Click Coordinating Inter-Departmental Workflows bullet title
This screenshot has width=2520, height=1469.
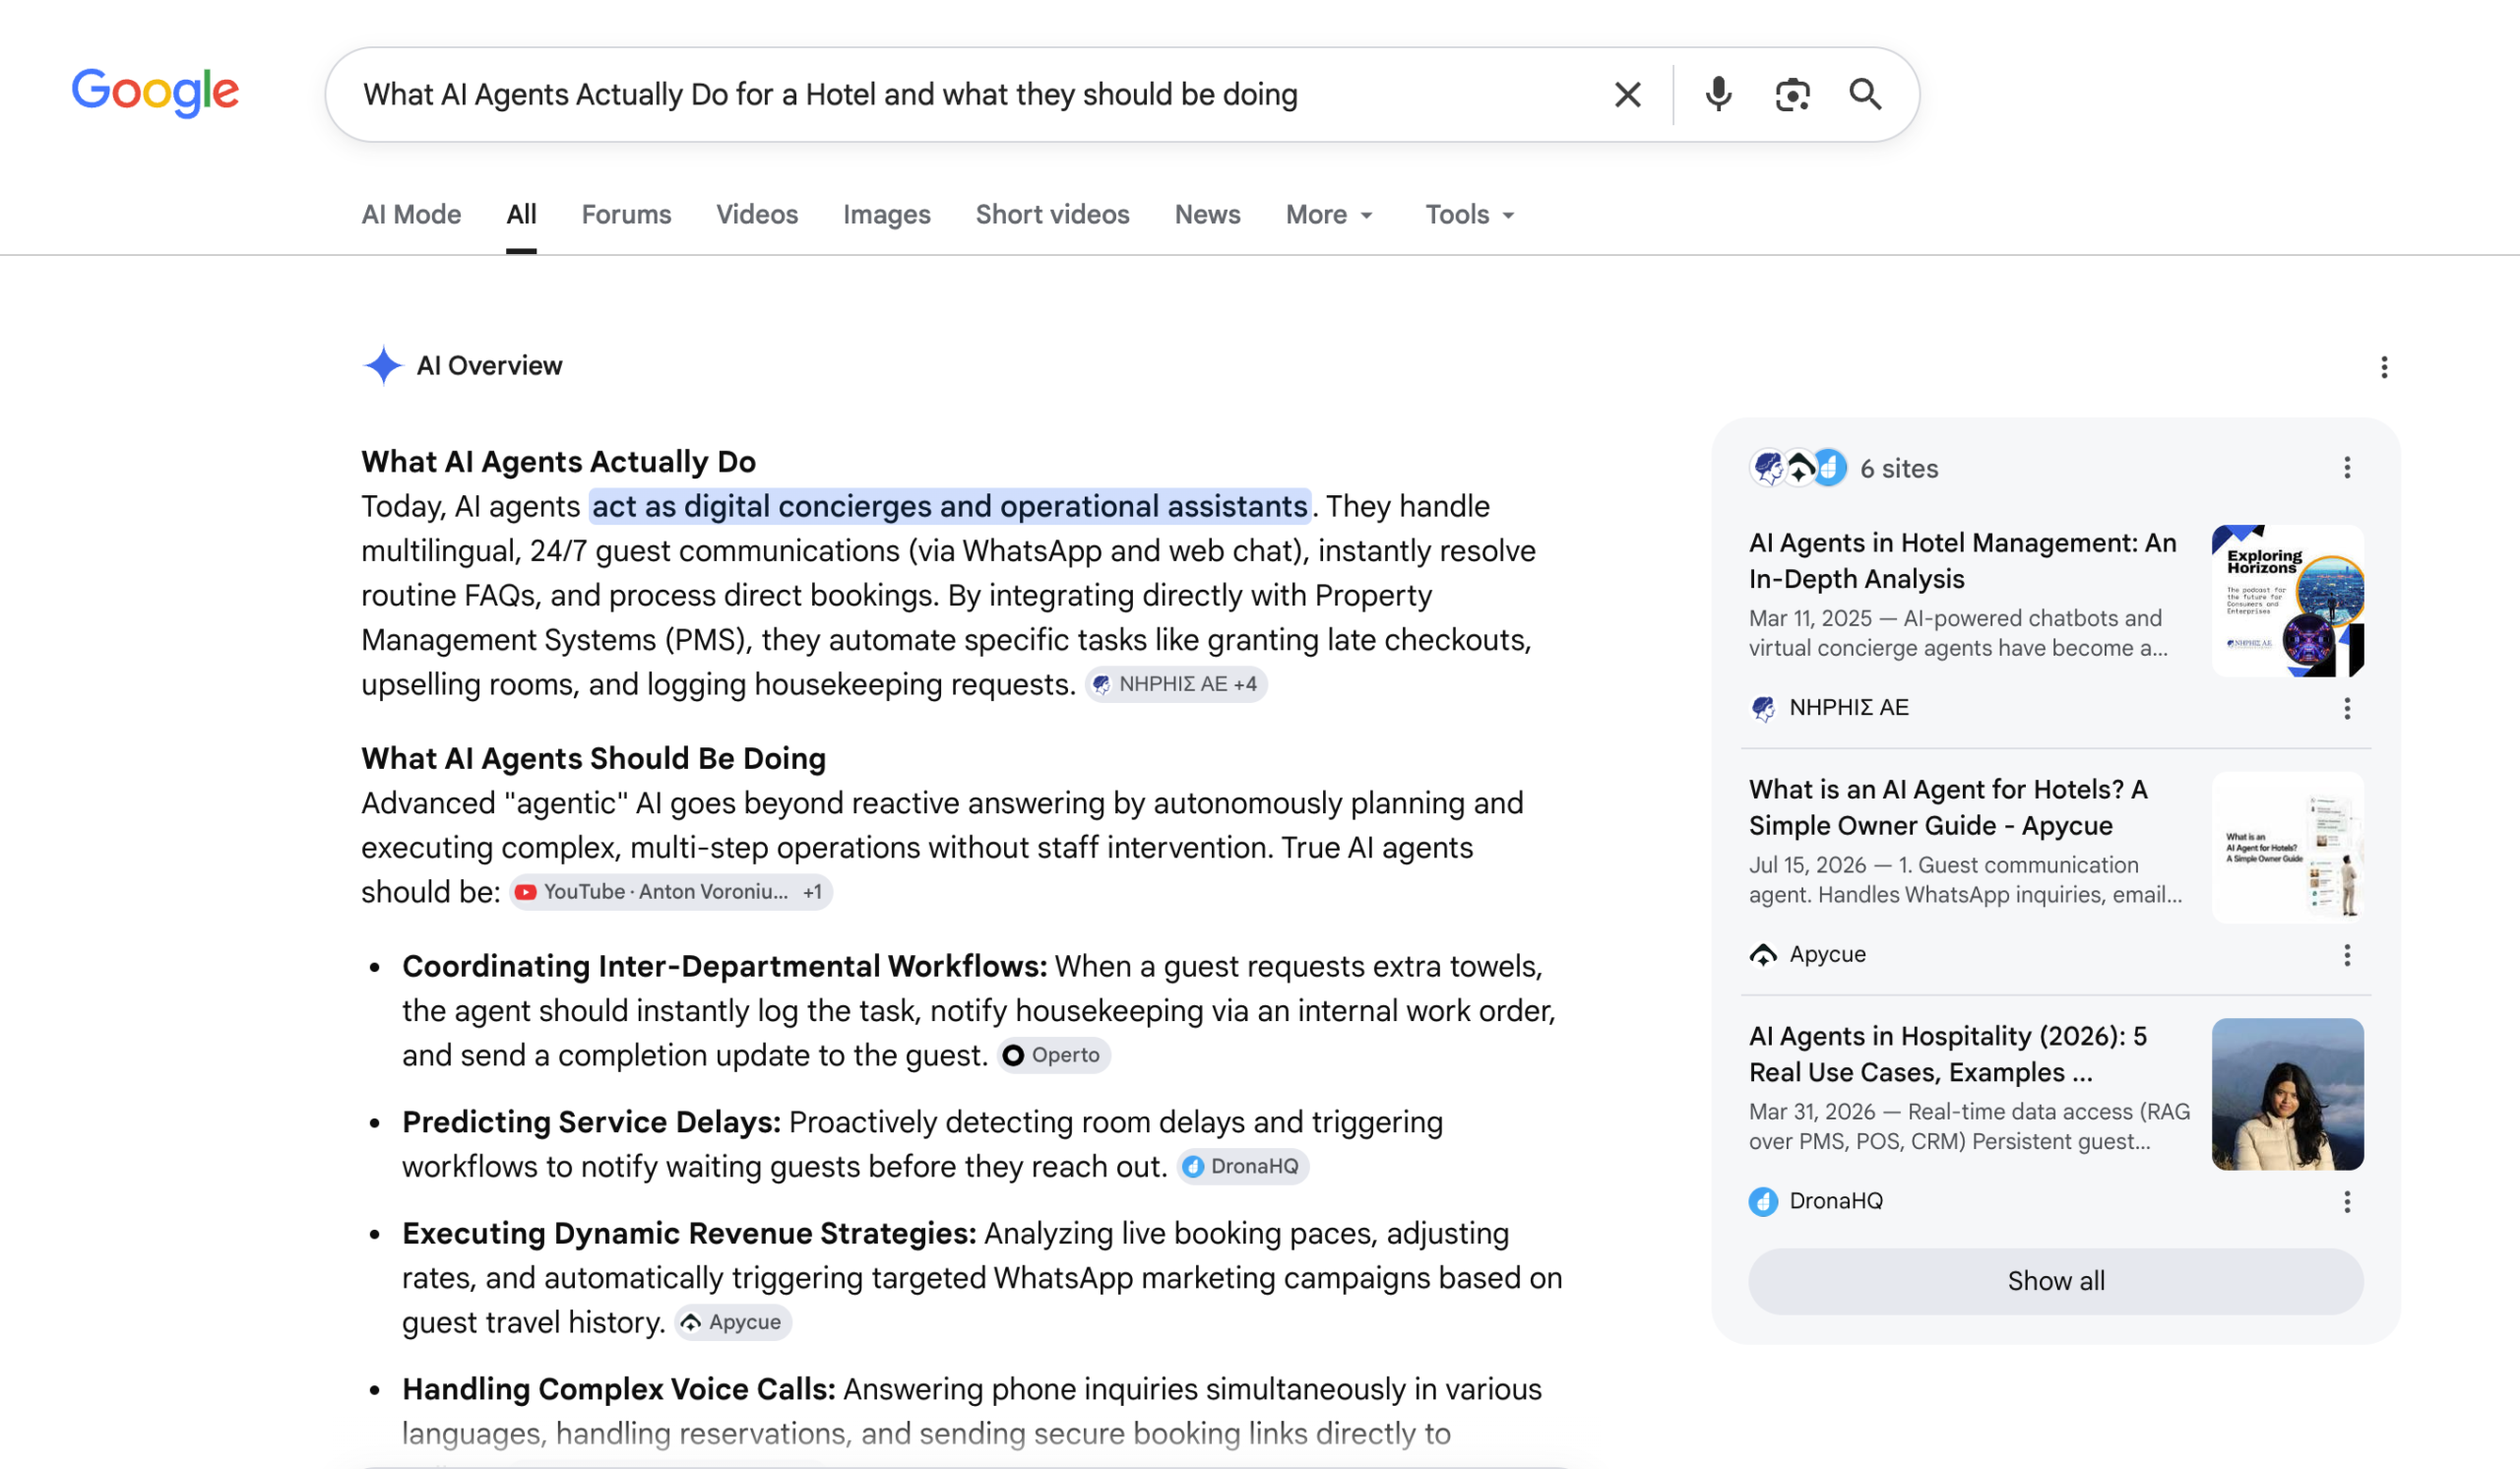click(x=724, y=967)
